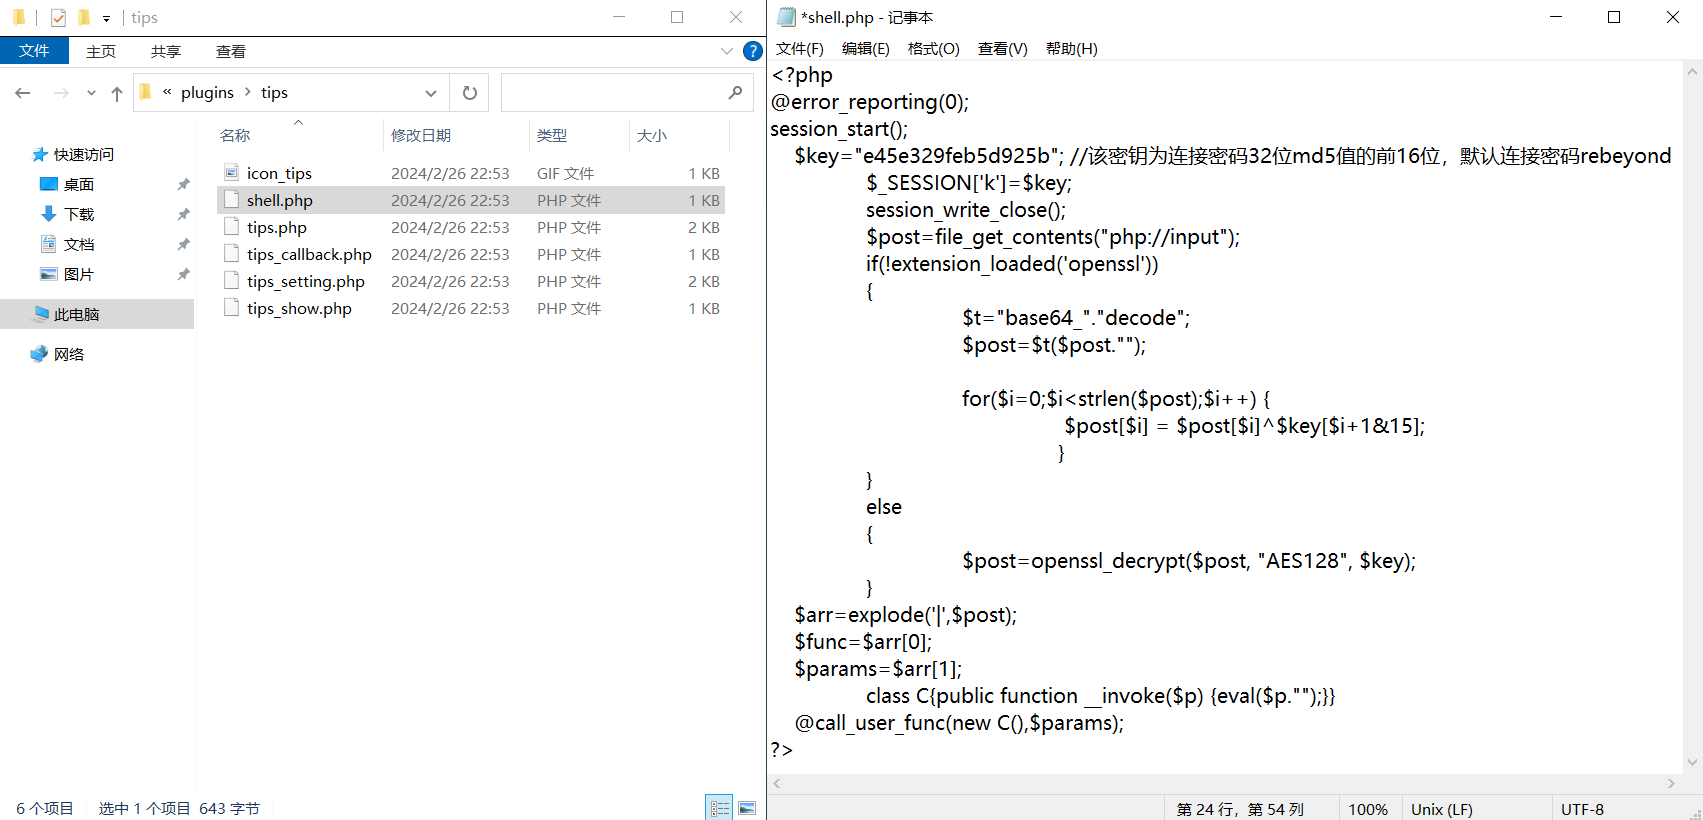Select the tips_setting.php file
The width and height of the screenshot is (1703, 820).
470,281
